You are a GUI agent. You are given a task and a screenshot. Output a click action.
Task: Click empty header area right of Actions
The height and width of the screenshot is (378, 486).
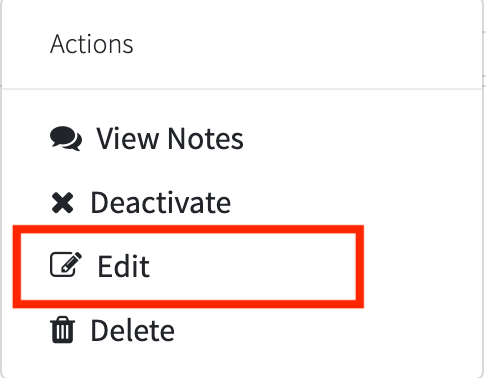coord(307,44)
